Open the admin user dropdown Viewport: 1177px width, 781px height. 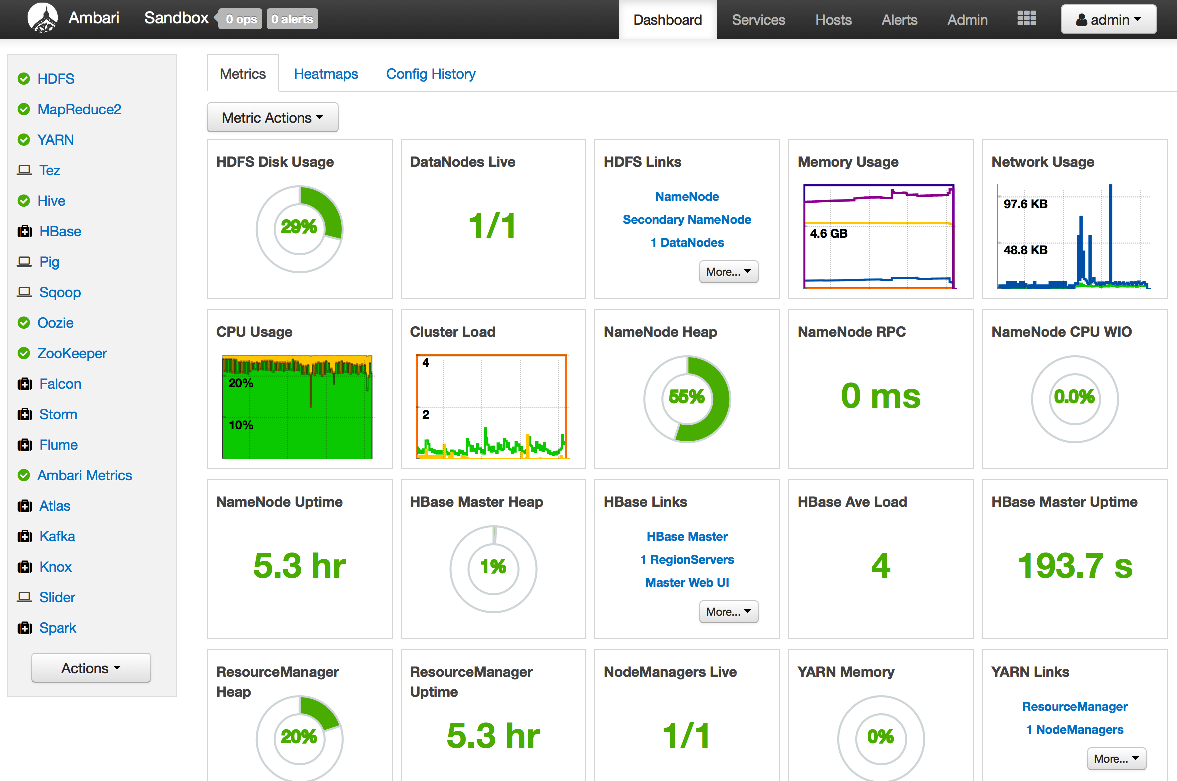(x=1108, y=20)
